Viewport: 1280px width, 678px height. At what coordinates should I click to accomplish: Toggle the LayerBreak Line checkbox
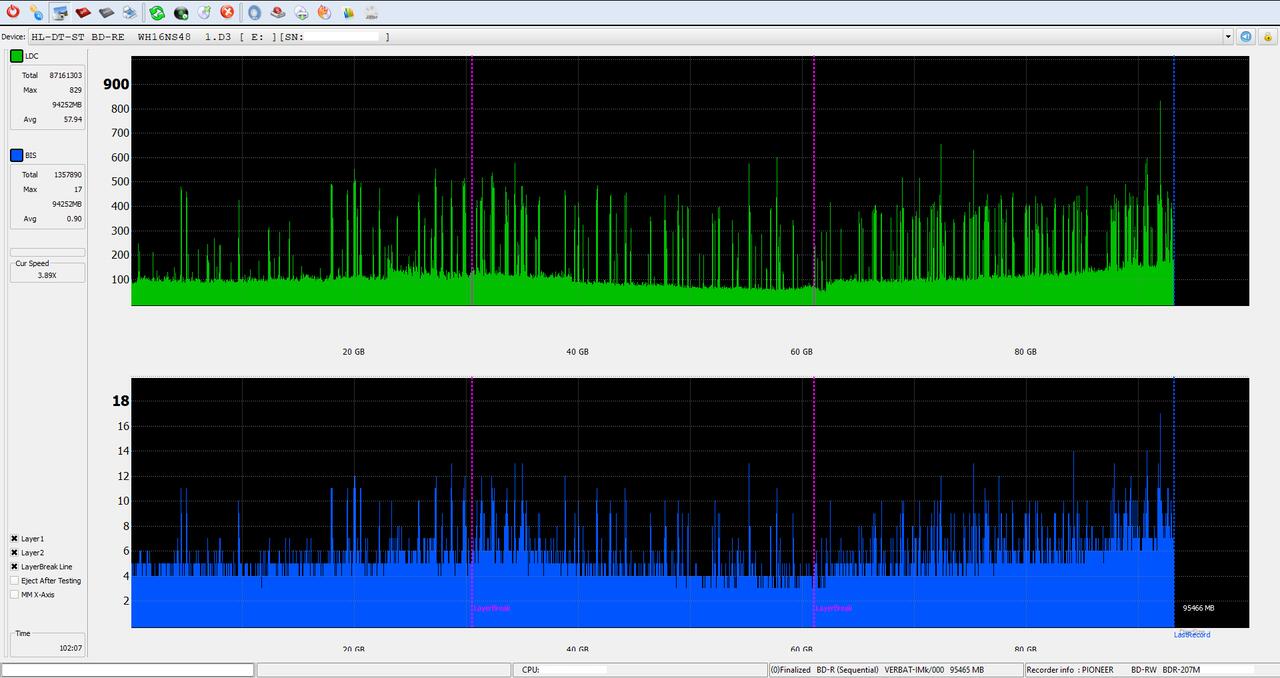pos(15,566)
